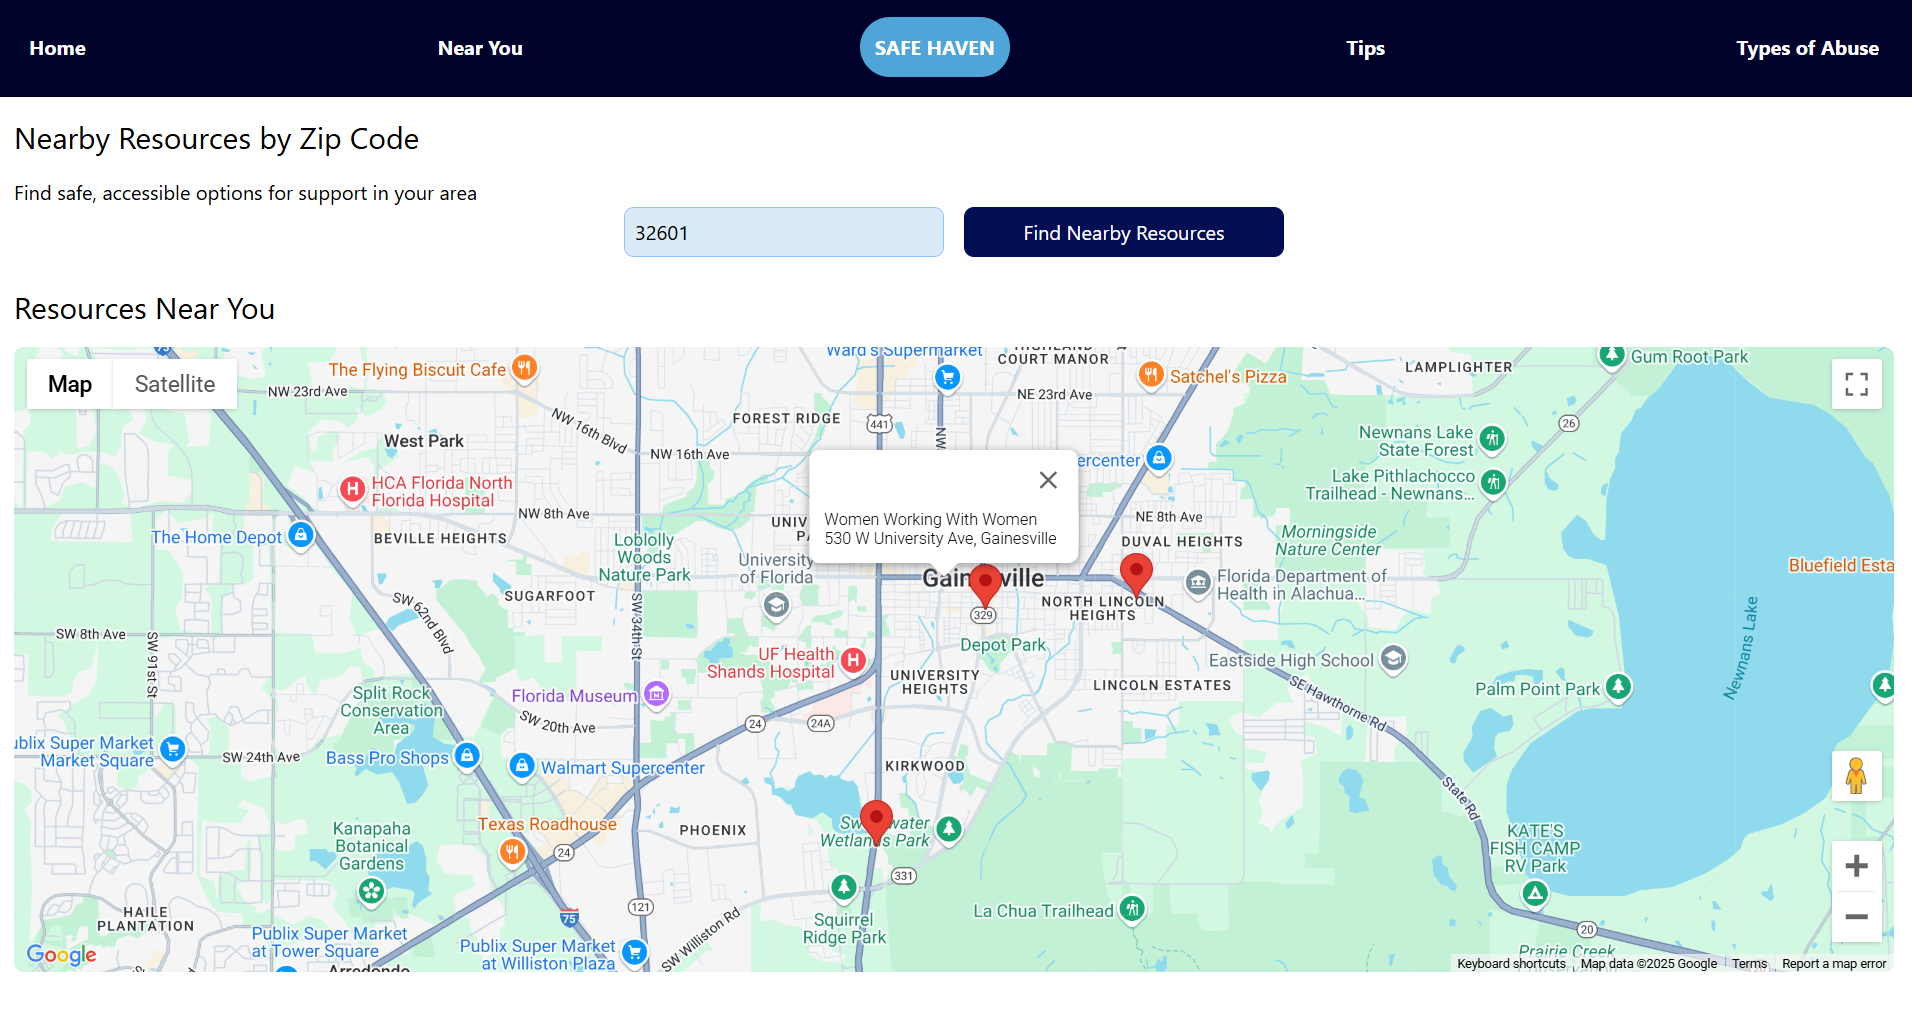The height and width of the screenshot is (1027, 1912).
Task: Click the Depot Park label
Action: 1003,645
